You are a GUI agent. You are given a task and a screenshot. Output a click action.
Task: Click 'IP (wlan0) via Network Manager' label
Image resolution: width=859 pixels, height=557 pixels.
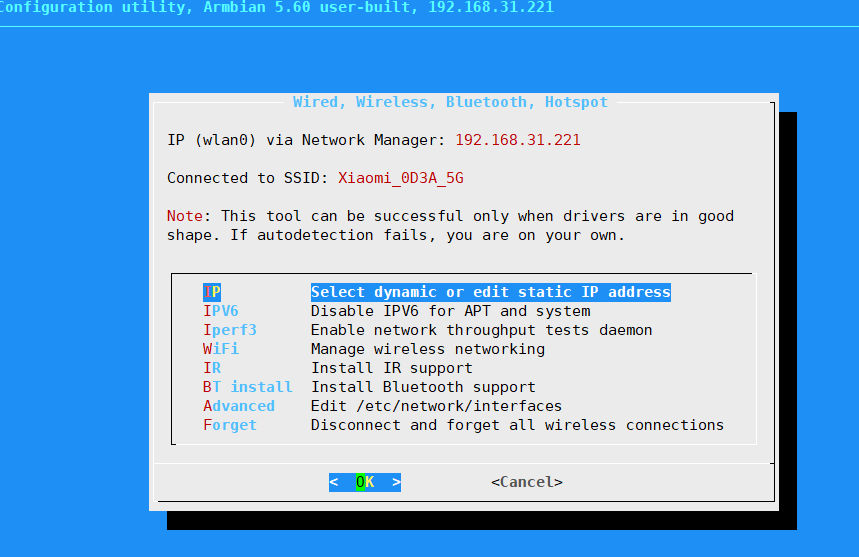click(306, 140)
